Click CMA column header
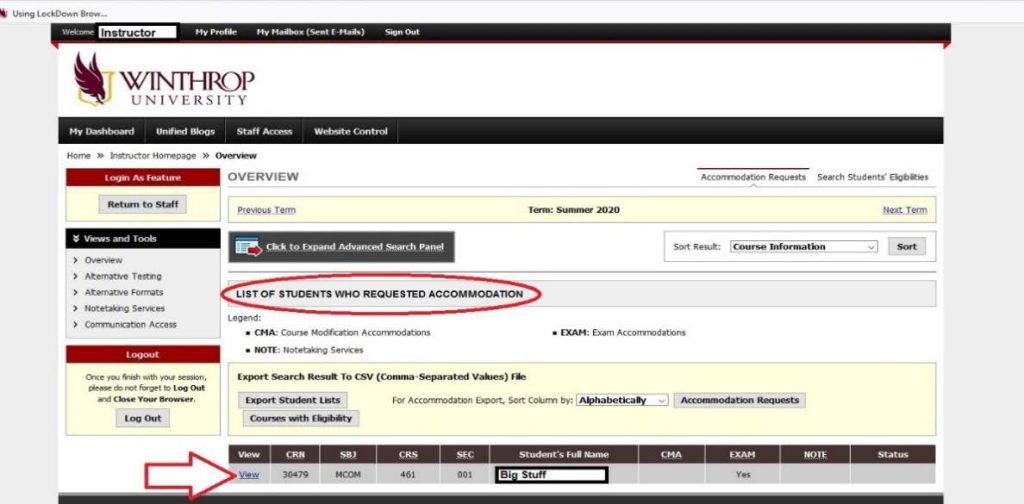 point(671,454)
